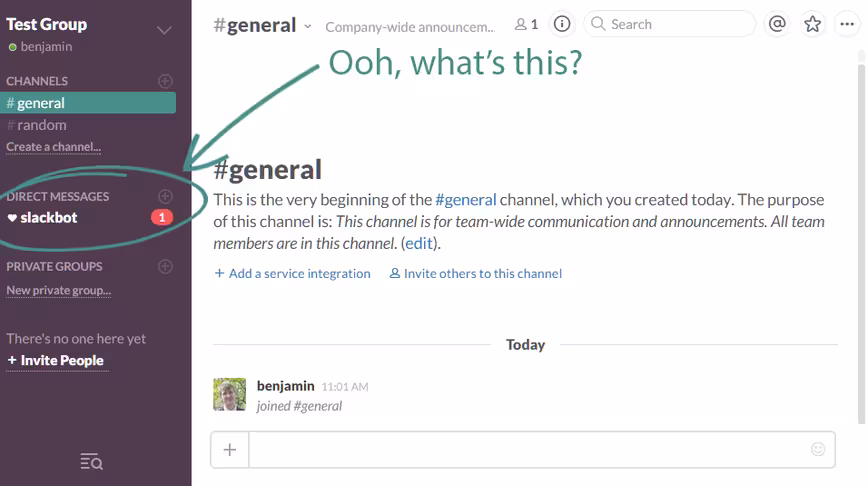Click the New private group link
868x486 pixels.
point(59,290)
